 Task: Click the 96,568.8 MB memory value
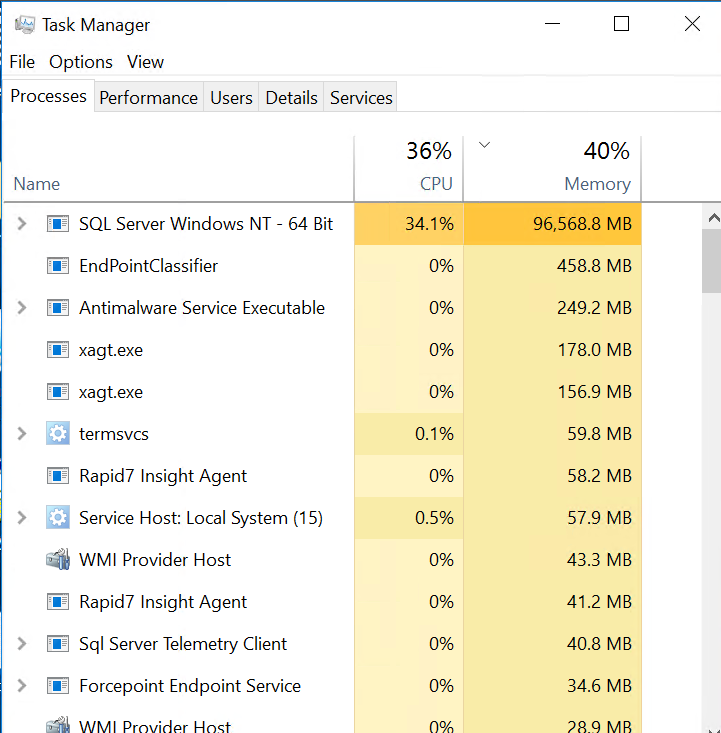pyautogui.click(x=583, y=223)
